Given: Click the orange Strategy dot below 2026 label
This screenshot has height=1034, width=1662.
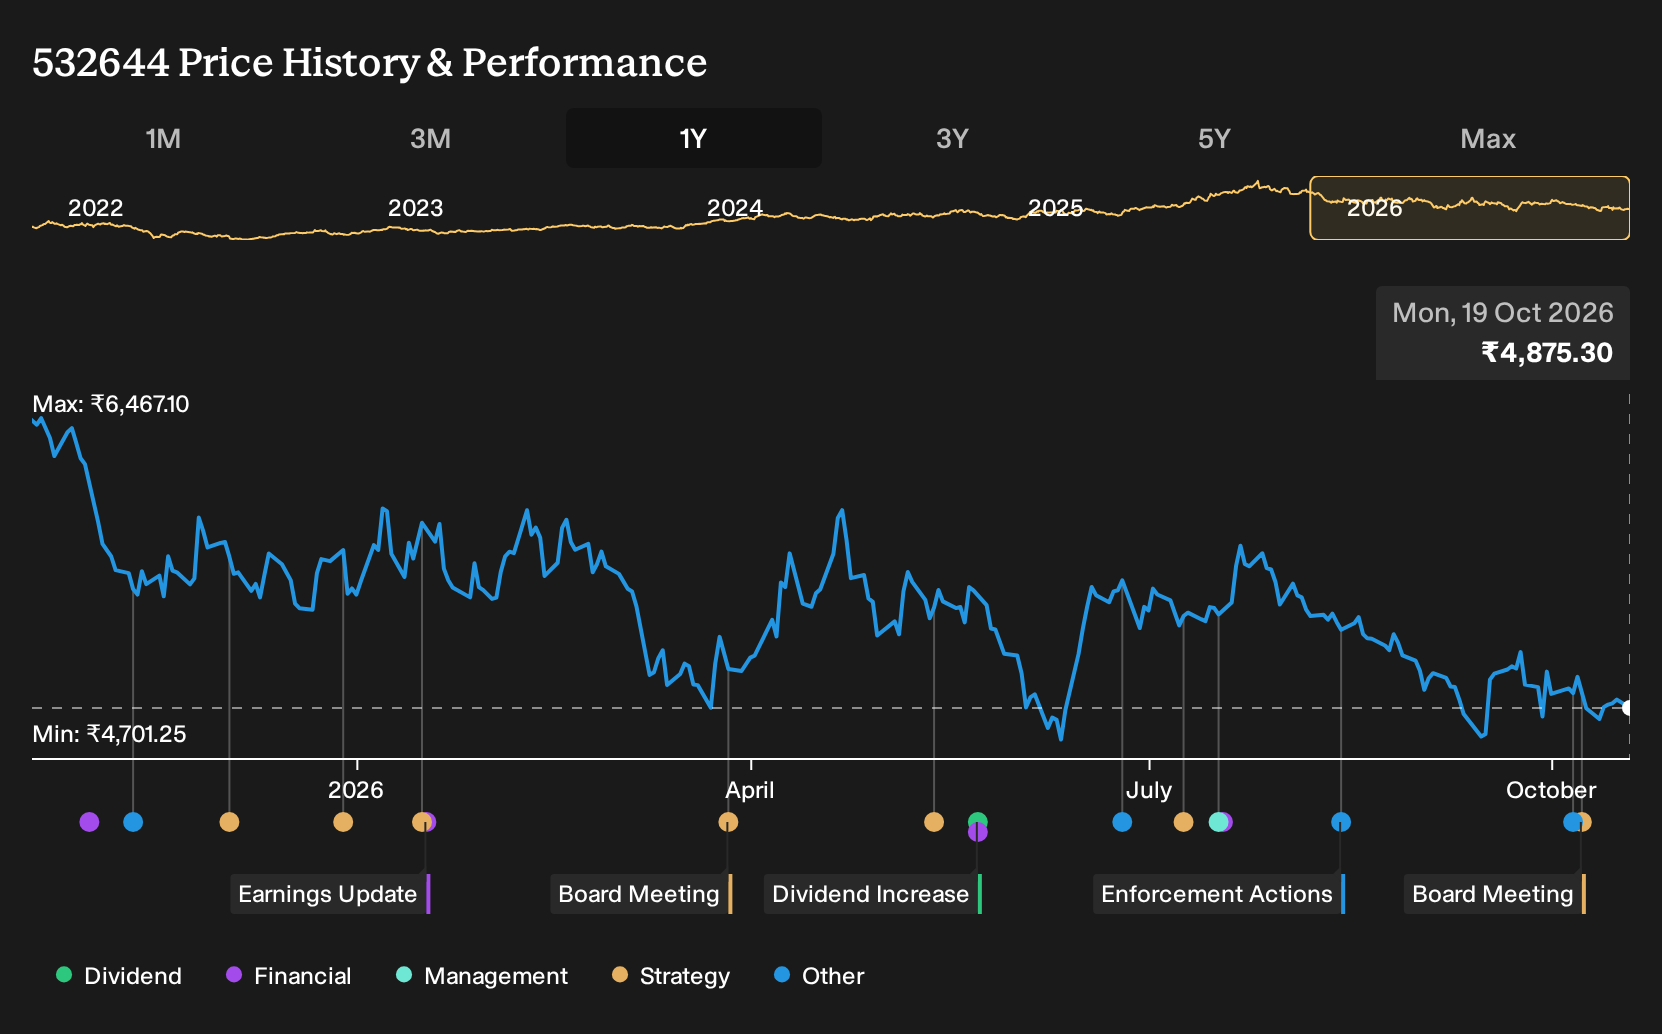Looking at the screenshot, I should click(x=343, y=822).
